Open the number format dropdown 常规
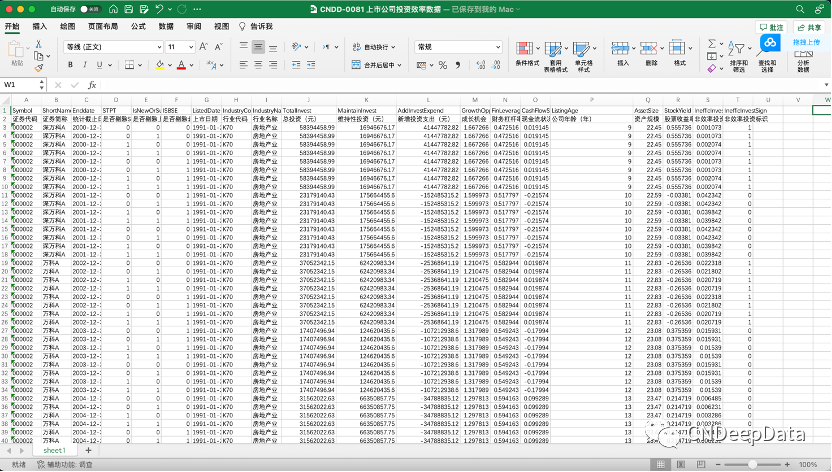 [458, 47]
